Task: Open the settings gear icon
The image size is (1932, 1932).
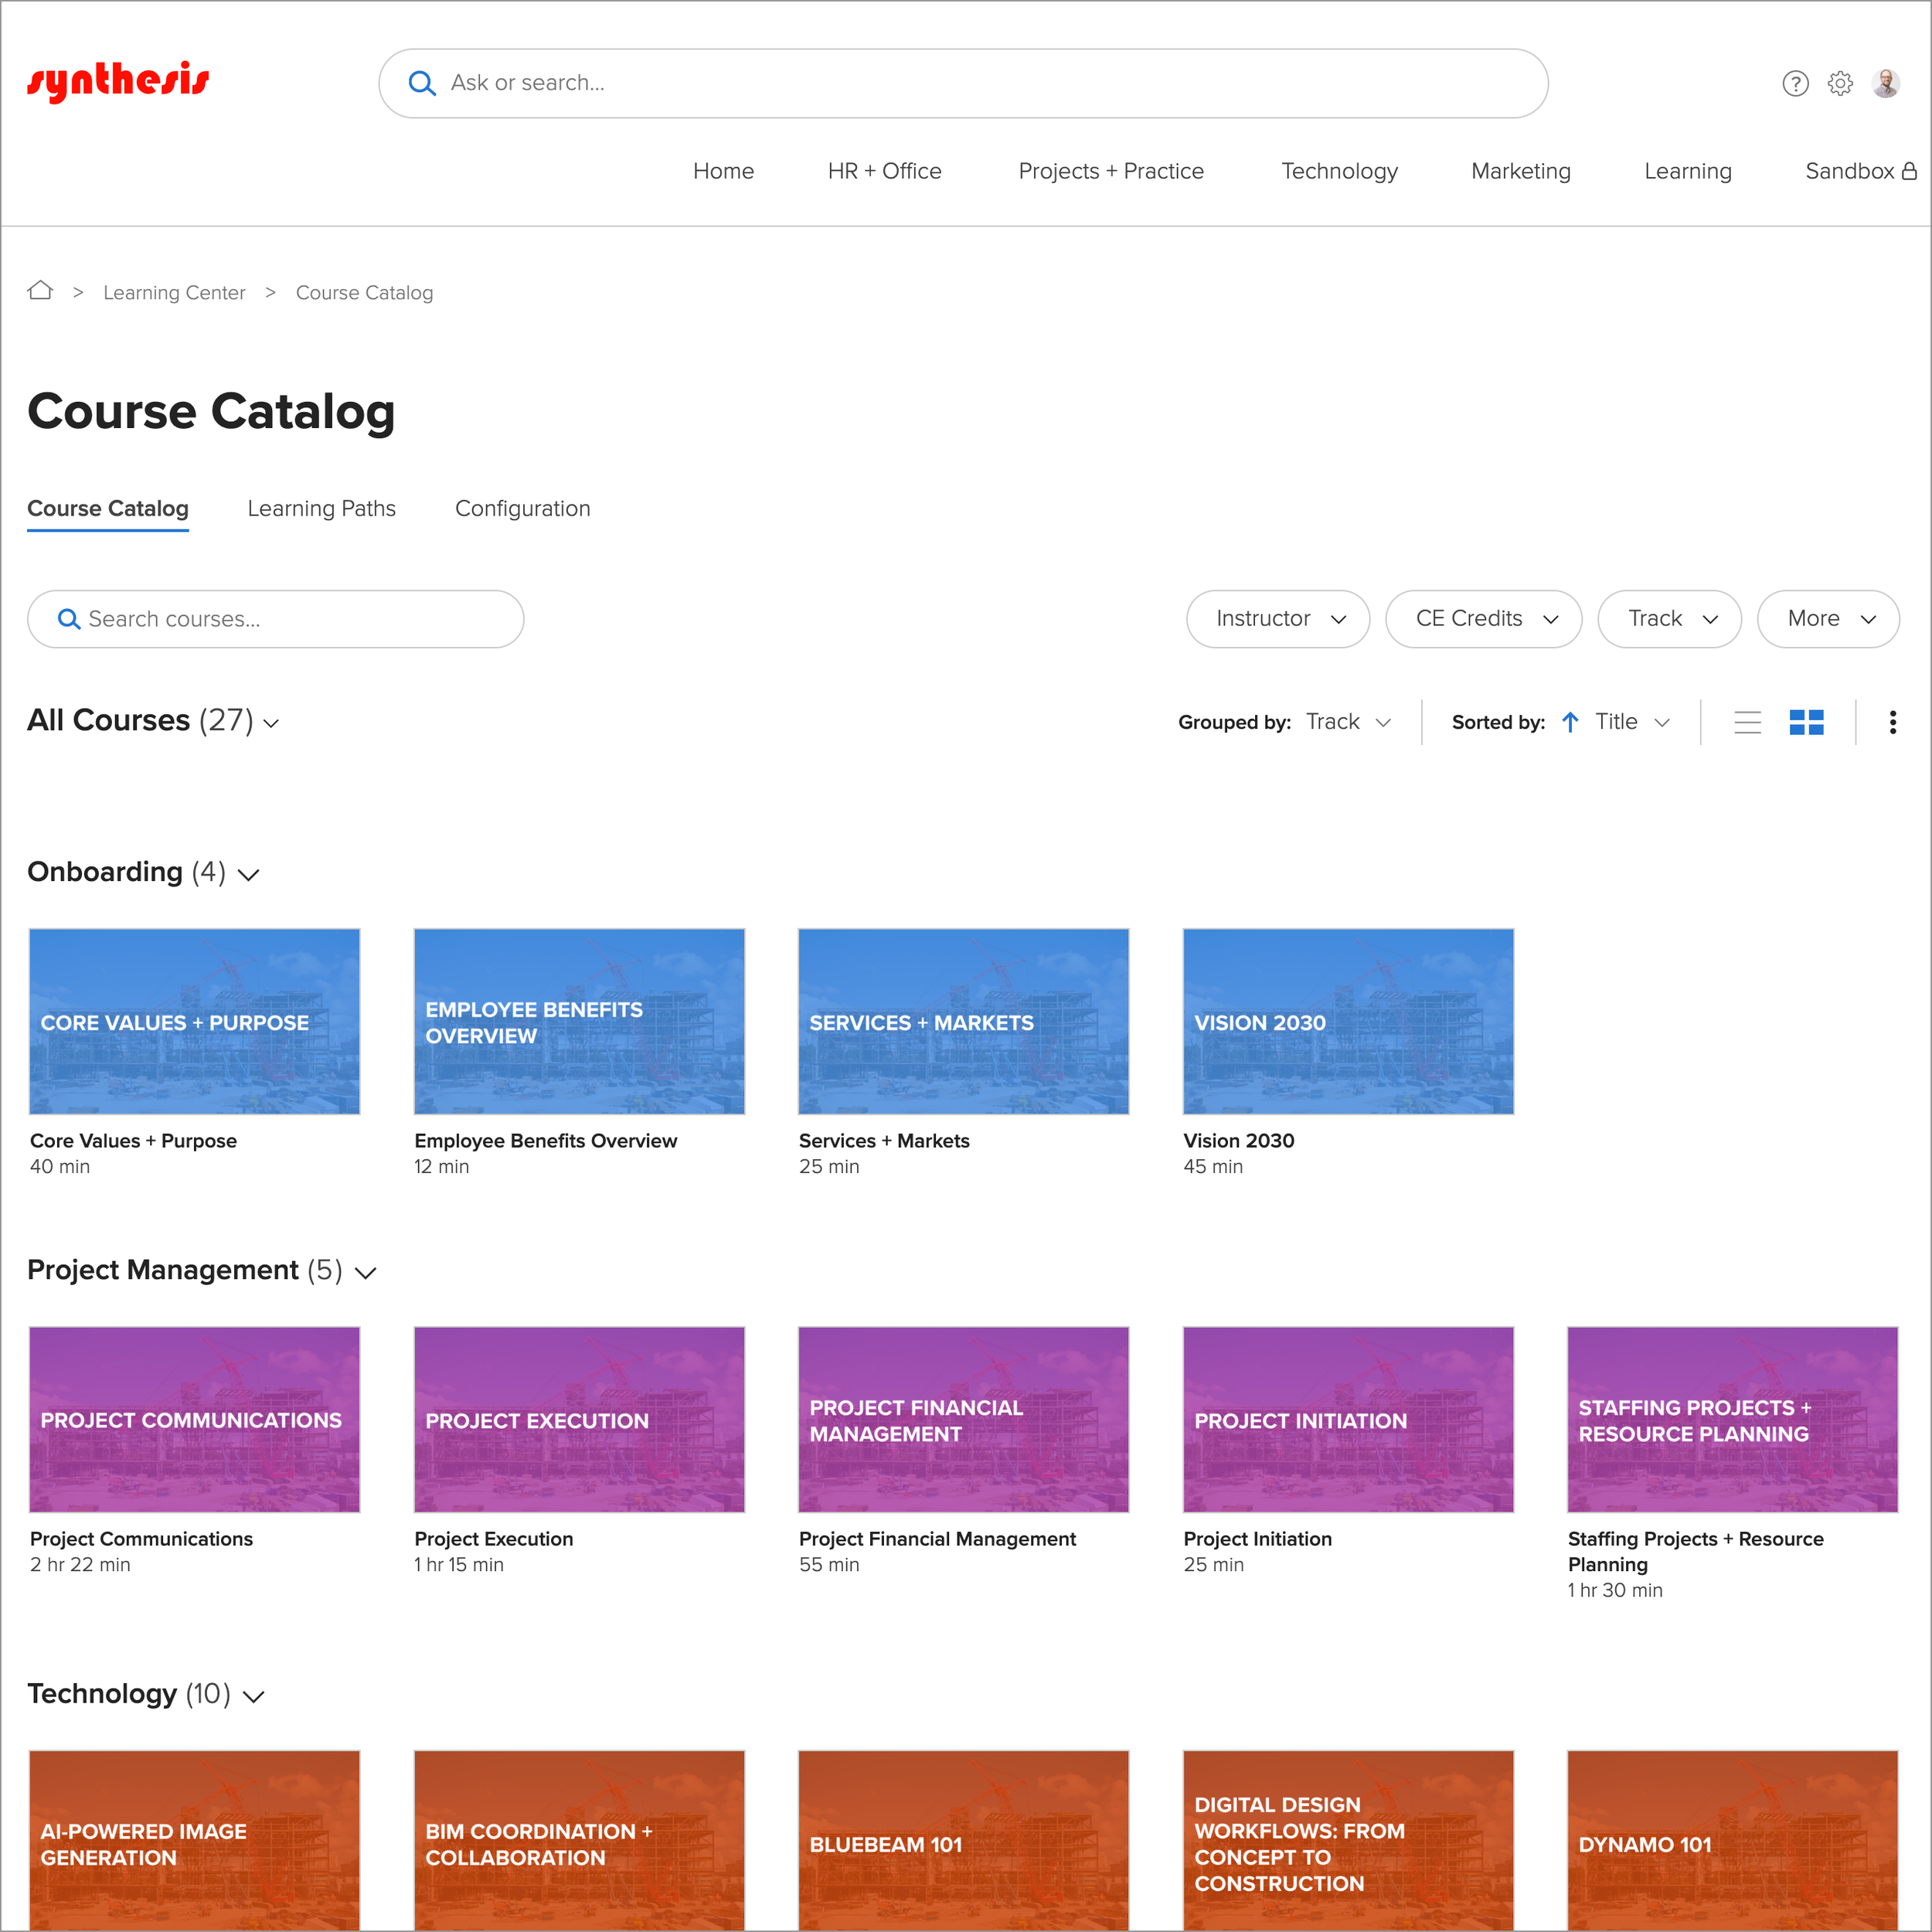Action: [1840, 84]
